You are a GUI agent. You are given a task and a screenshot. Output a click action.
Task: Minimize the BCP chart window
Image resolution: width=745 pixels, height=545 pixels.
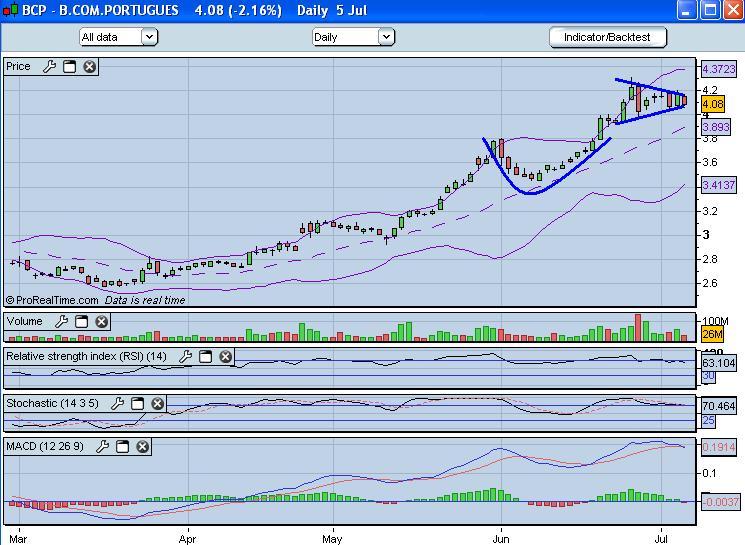tap(686, 10)
